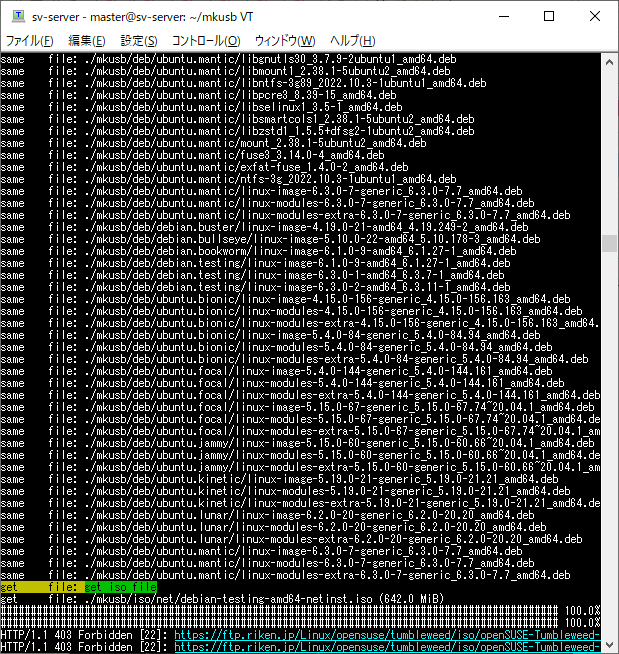Click the scrollbar down arrow
Image resolution: width=619 pixels, height=654 pixels.
[609, 645]
